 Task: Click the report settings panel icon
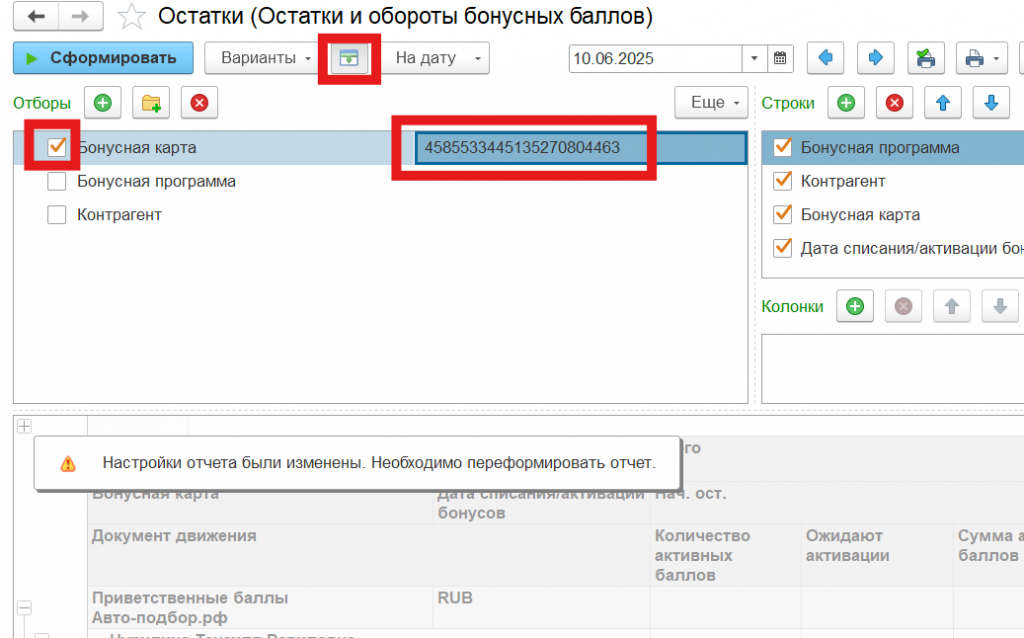[x=350, y=58]
